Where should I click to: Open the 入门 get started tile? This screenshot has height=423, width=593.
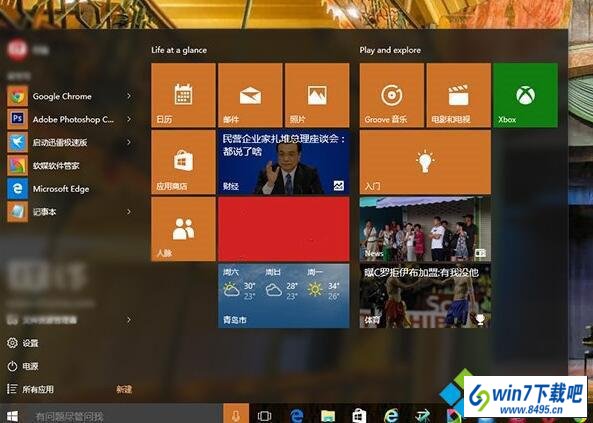click(x=425, y=162)
